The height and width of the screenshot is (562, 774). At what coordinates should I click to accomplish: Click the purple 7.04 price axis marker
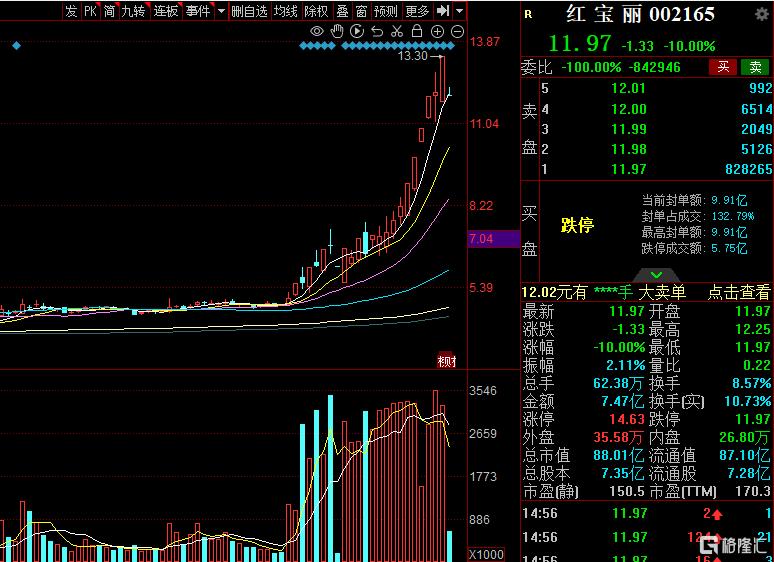coord(494,239)
